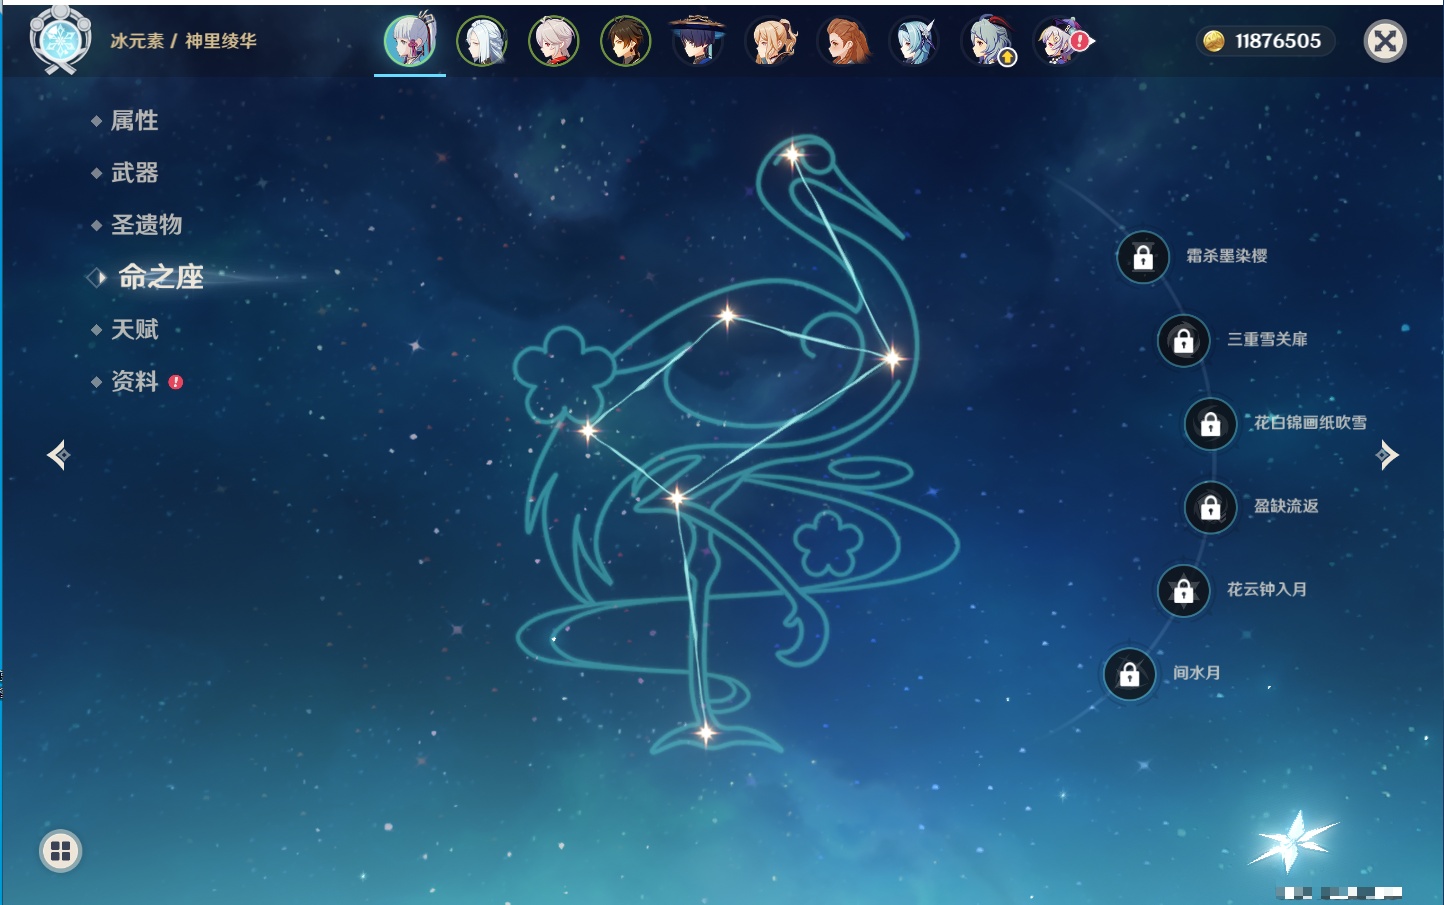Click the star at the crane's foot
Image resolution: width=1444 pixels, height=905 pixels.
coord(706,734)
